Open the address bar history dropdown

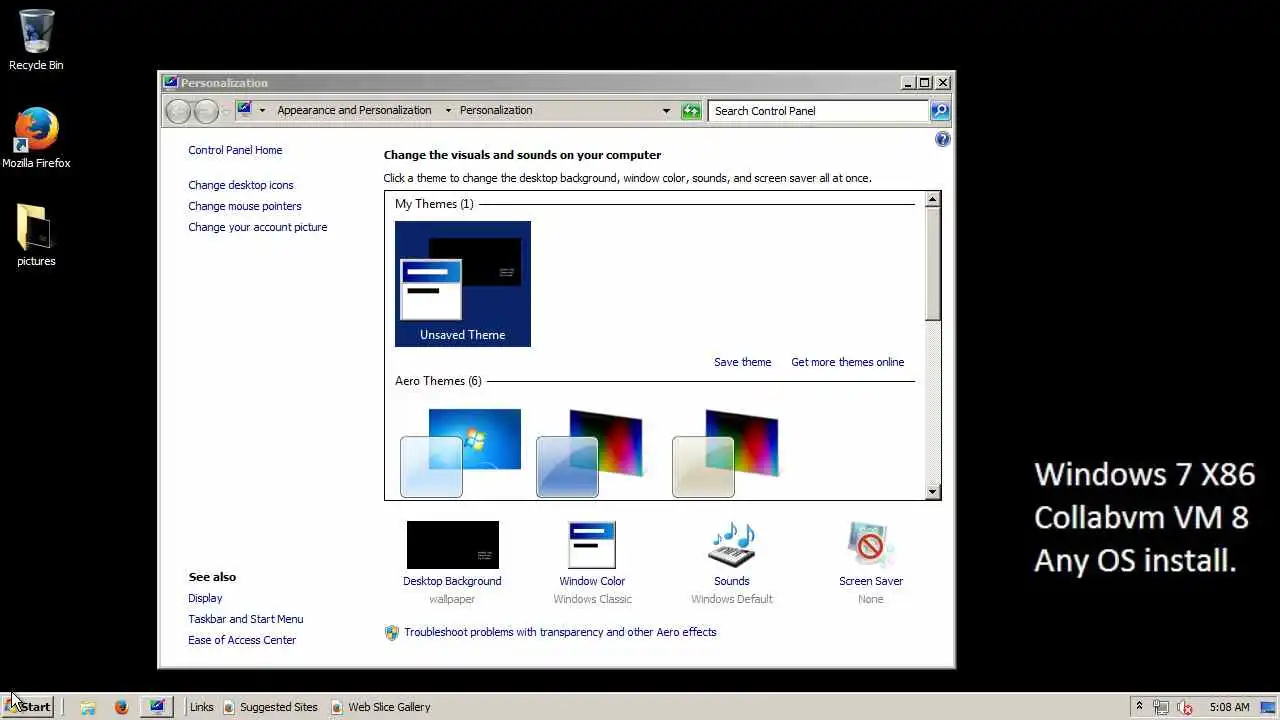(x=666, y=111)
